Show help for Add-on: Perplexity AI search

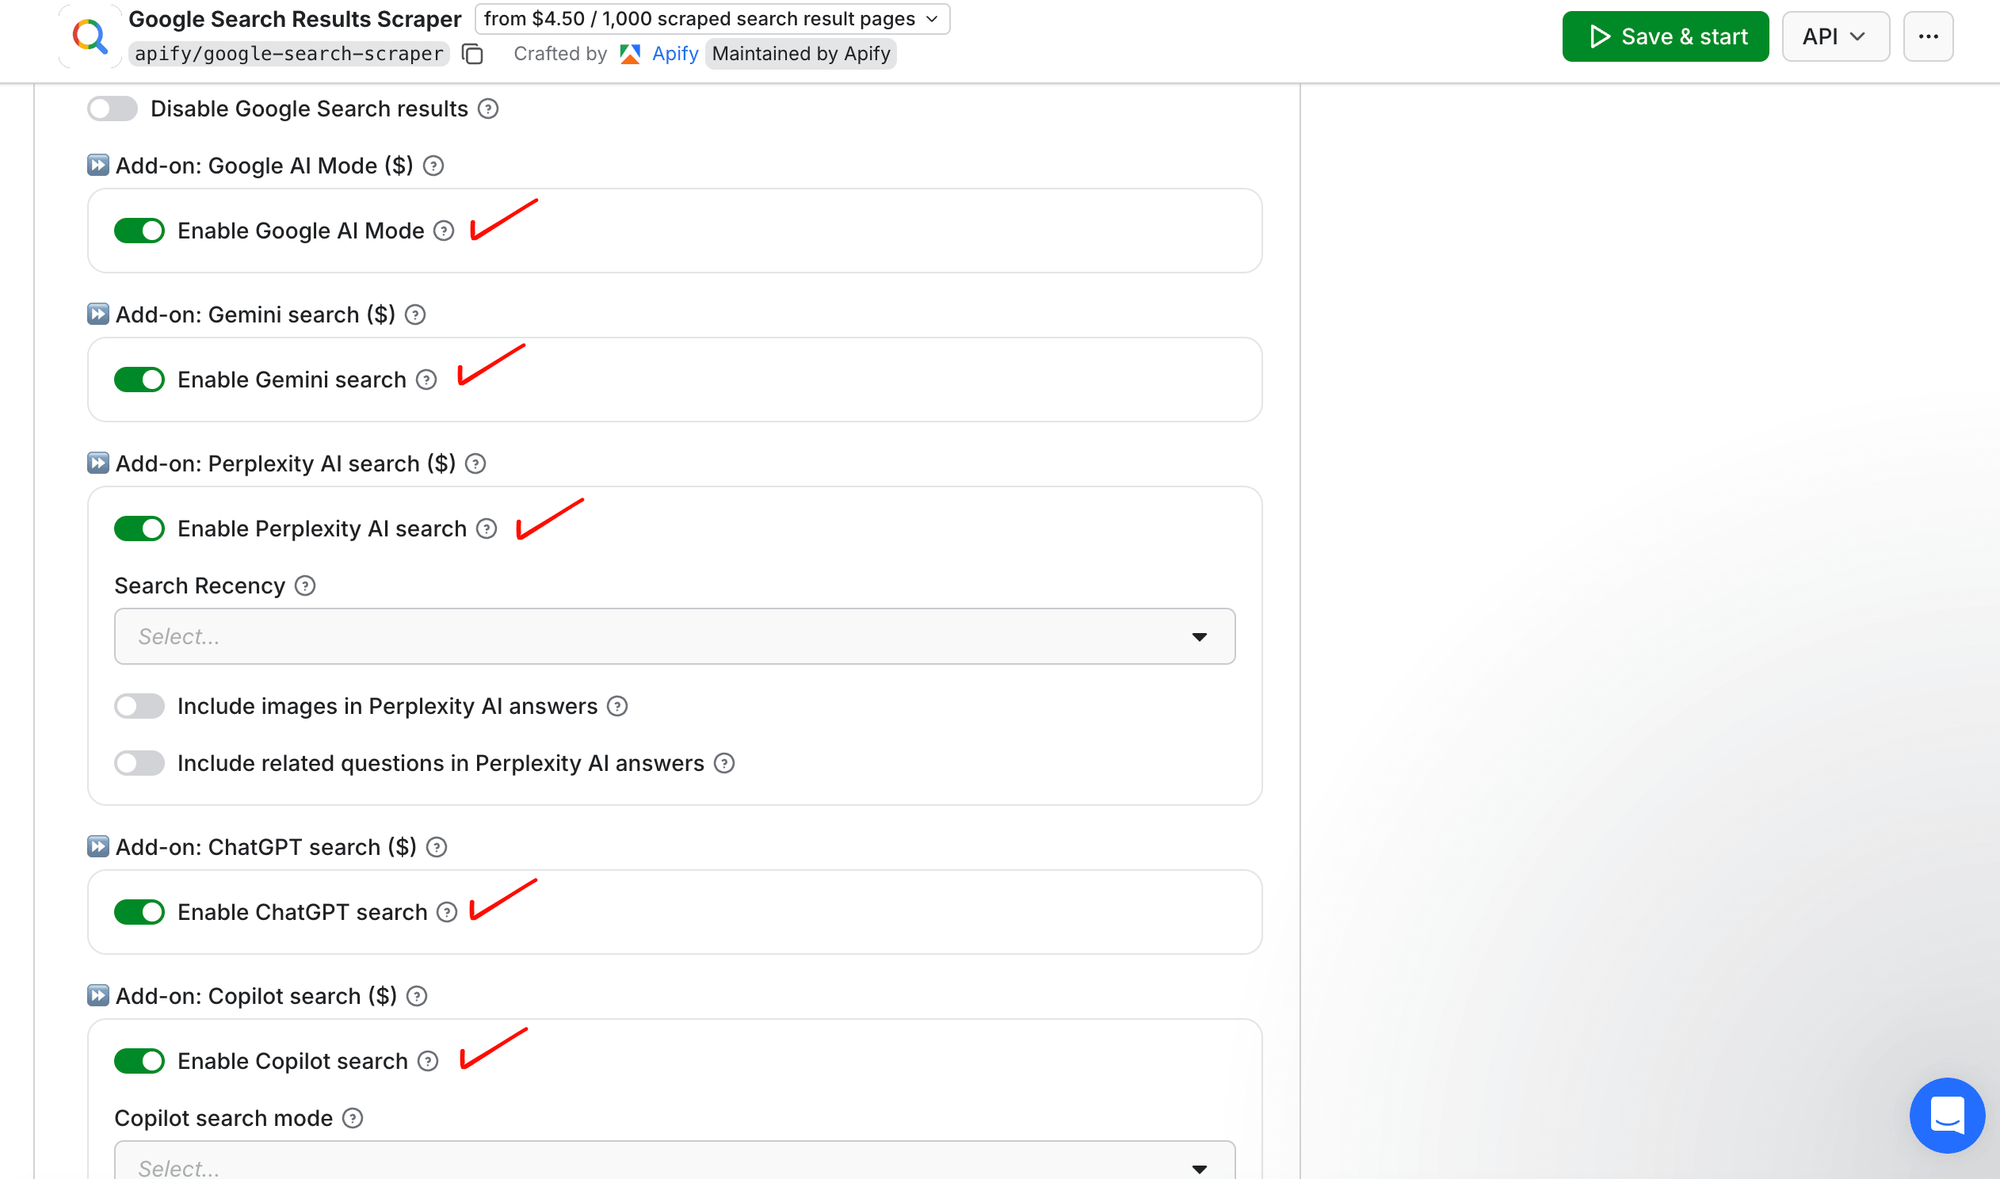tap(476, 464)
